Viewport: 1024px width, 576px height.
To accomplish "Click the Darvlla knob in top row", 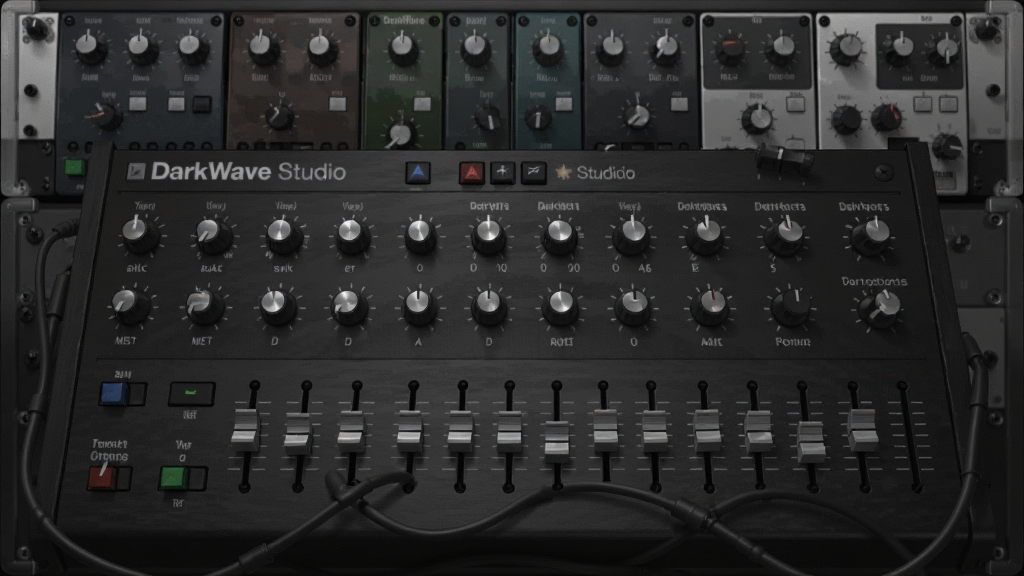I will pos(488,236).
